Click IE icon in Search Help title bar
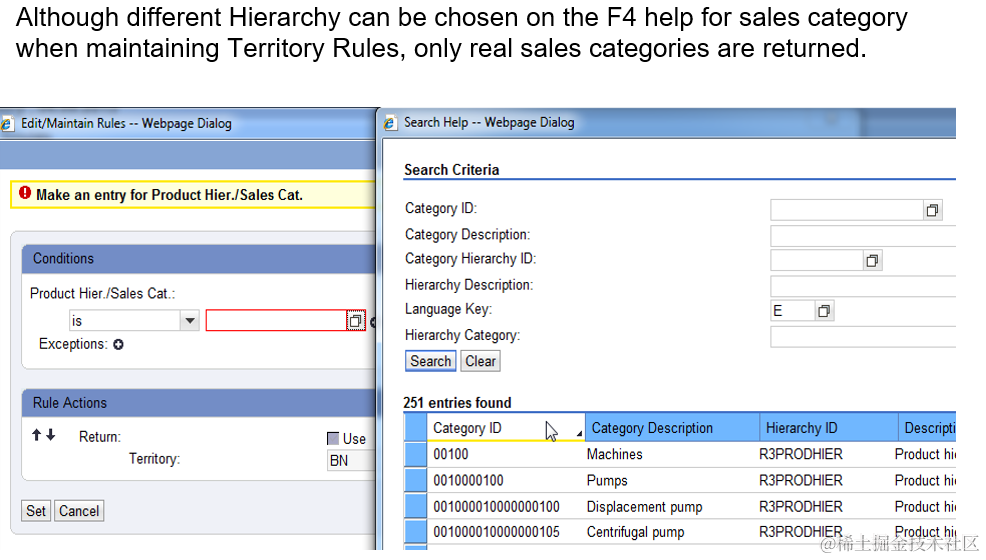The width and height of the screenshot is (986, 560). pos(390,123)
